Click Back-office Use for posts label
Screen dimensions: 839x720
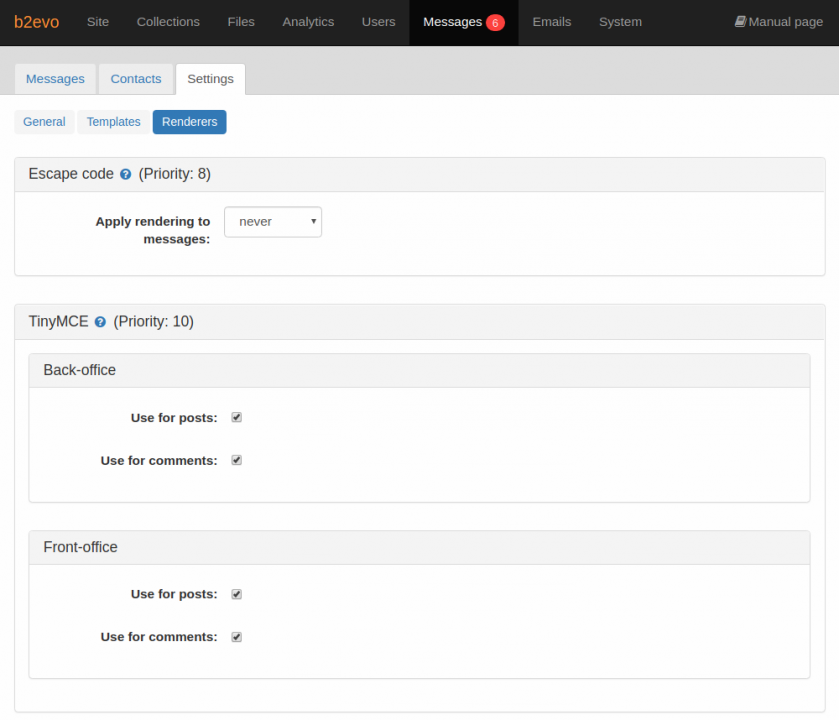pyautogui.click(x=174, y=418)
